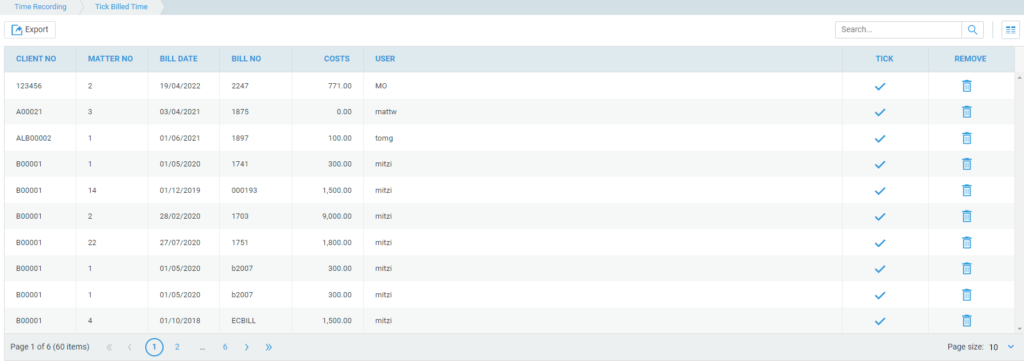The width and height of the screenshot is (1024, 361).
Task: Tick the bill 2247 row
Action: [880, 86]
